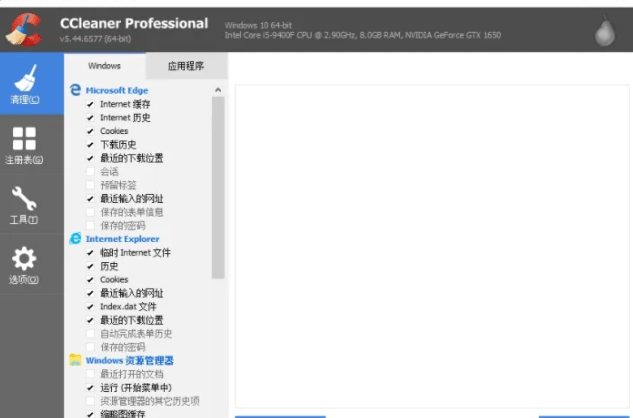The width and height of the screenshot is (633, 418).
Task: Enable the 会话 checkbox
Action: pos(90,172)
